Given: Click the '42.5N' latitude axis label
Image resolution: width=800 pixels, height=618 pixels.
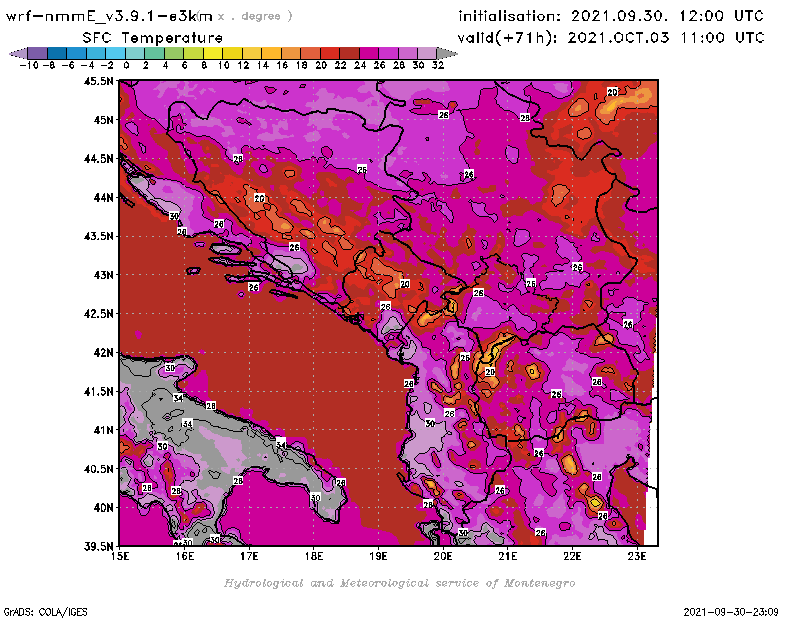Looking at the screenshot, I should click(x=98, y=314).
